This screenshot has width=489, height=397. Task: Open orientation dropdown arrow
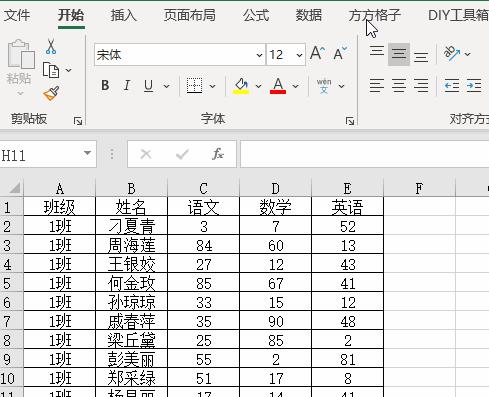(468, 54)
